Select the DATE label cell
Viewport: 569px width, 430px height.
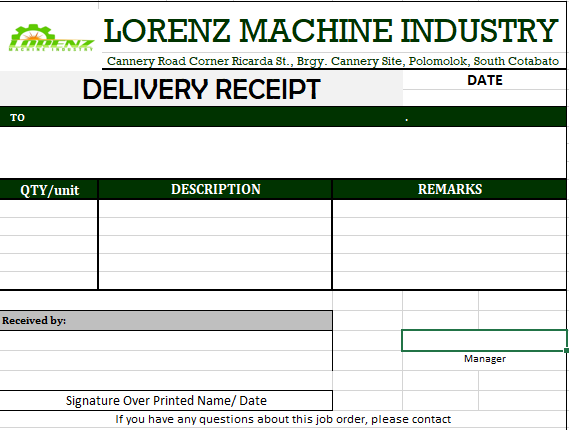pyautogui.click(x=484, y=80)
